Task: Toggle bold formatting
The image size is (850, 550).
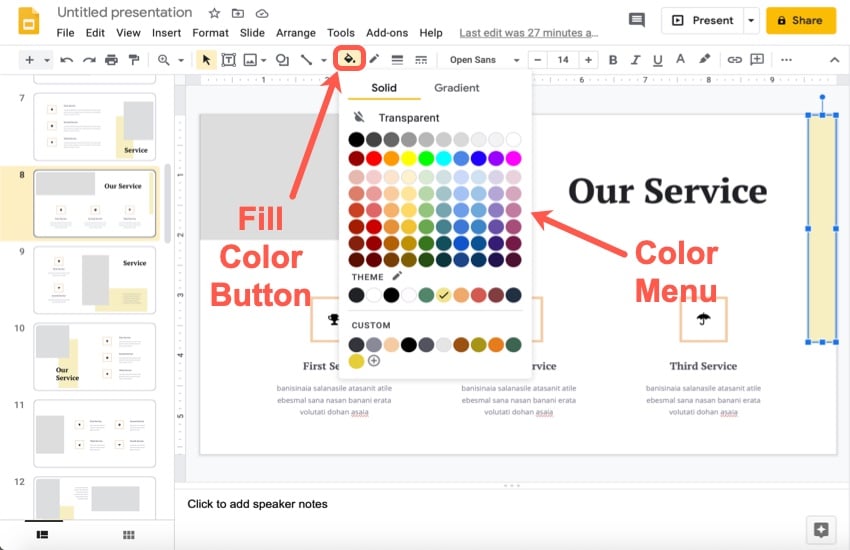Action: coord(613,60)
